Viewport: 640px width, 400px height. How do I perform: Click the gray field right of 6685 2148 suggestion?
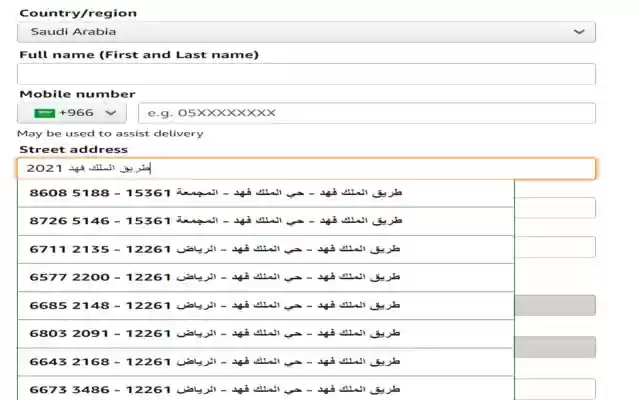tap(555, 306)
